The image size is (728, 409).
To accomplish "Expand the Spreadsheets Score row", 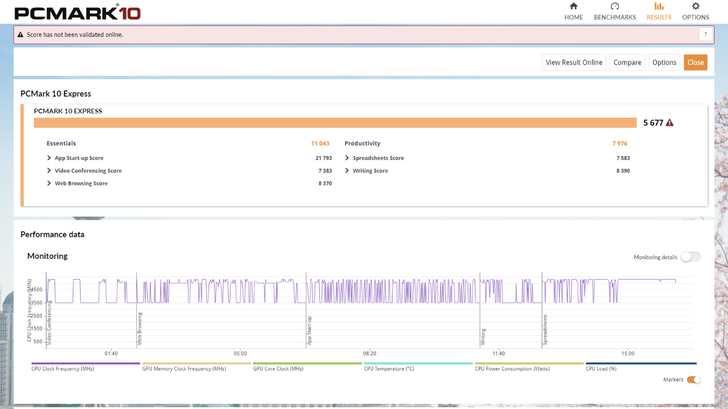I will pos(347,158).
